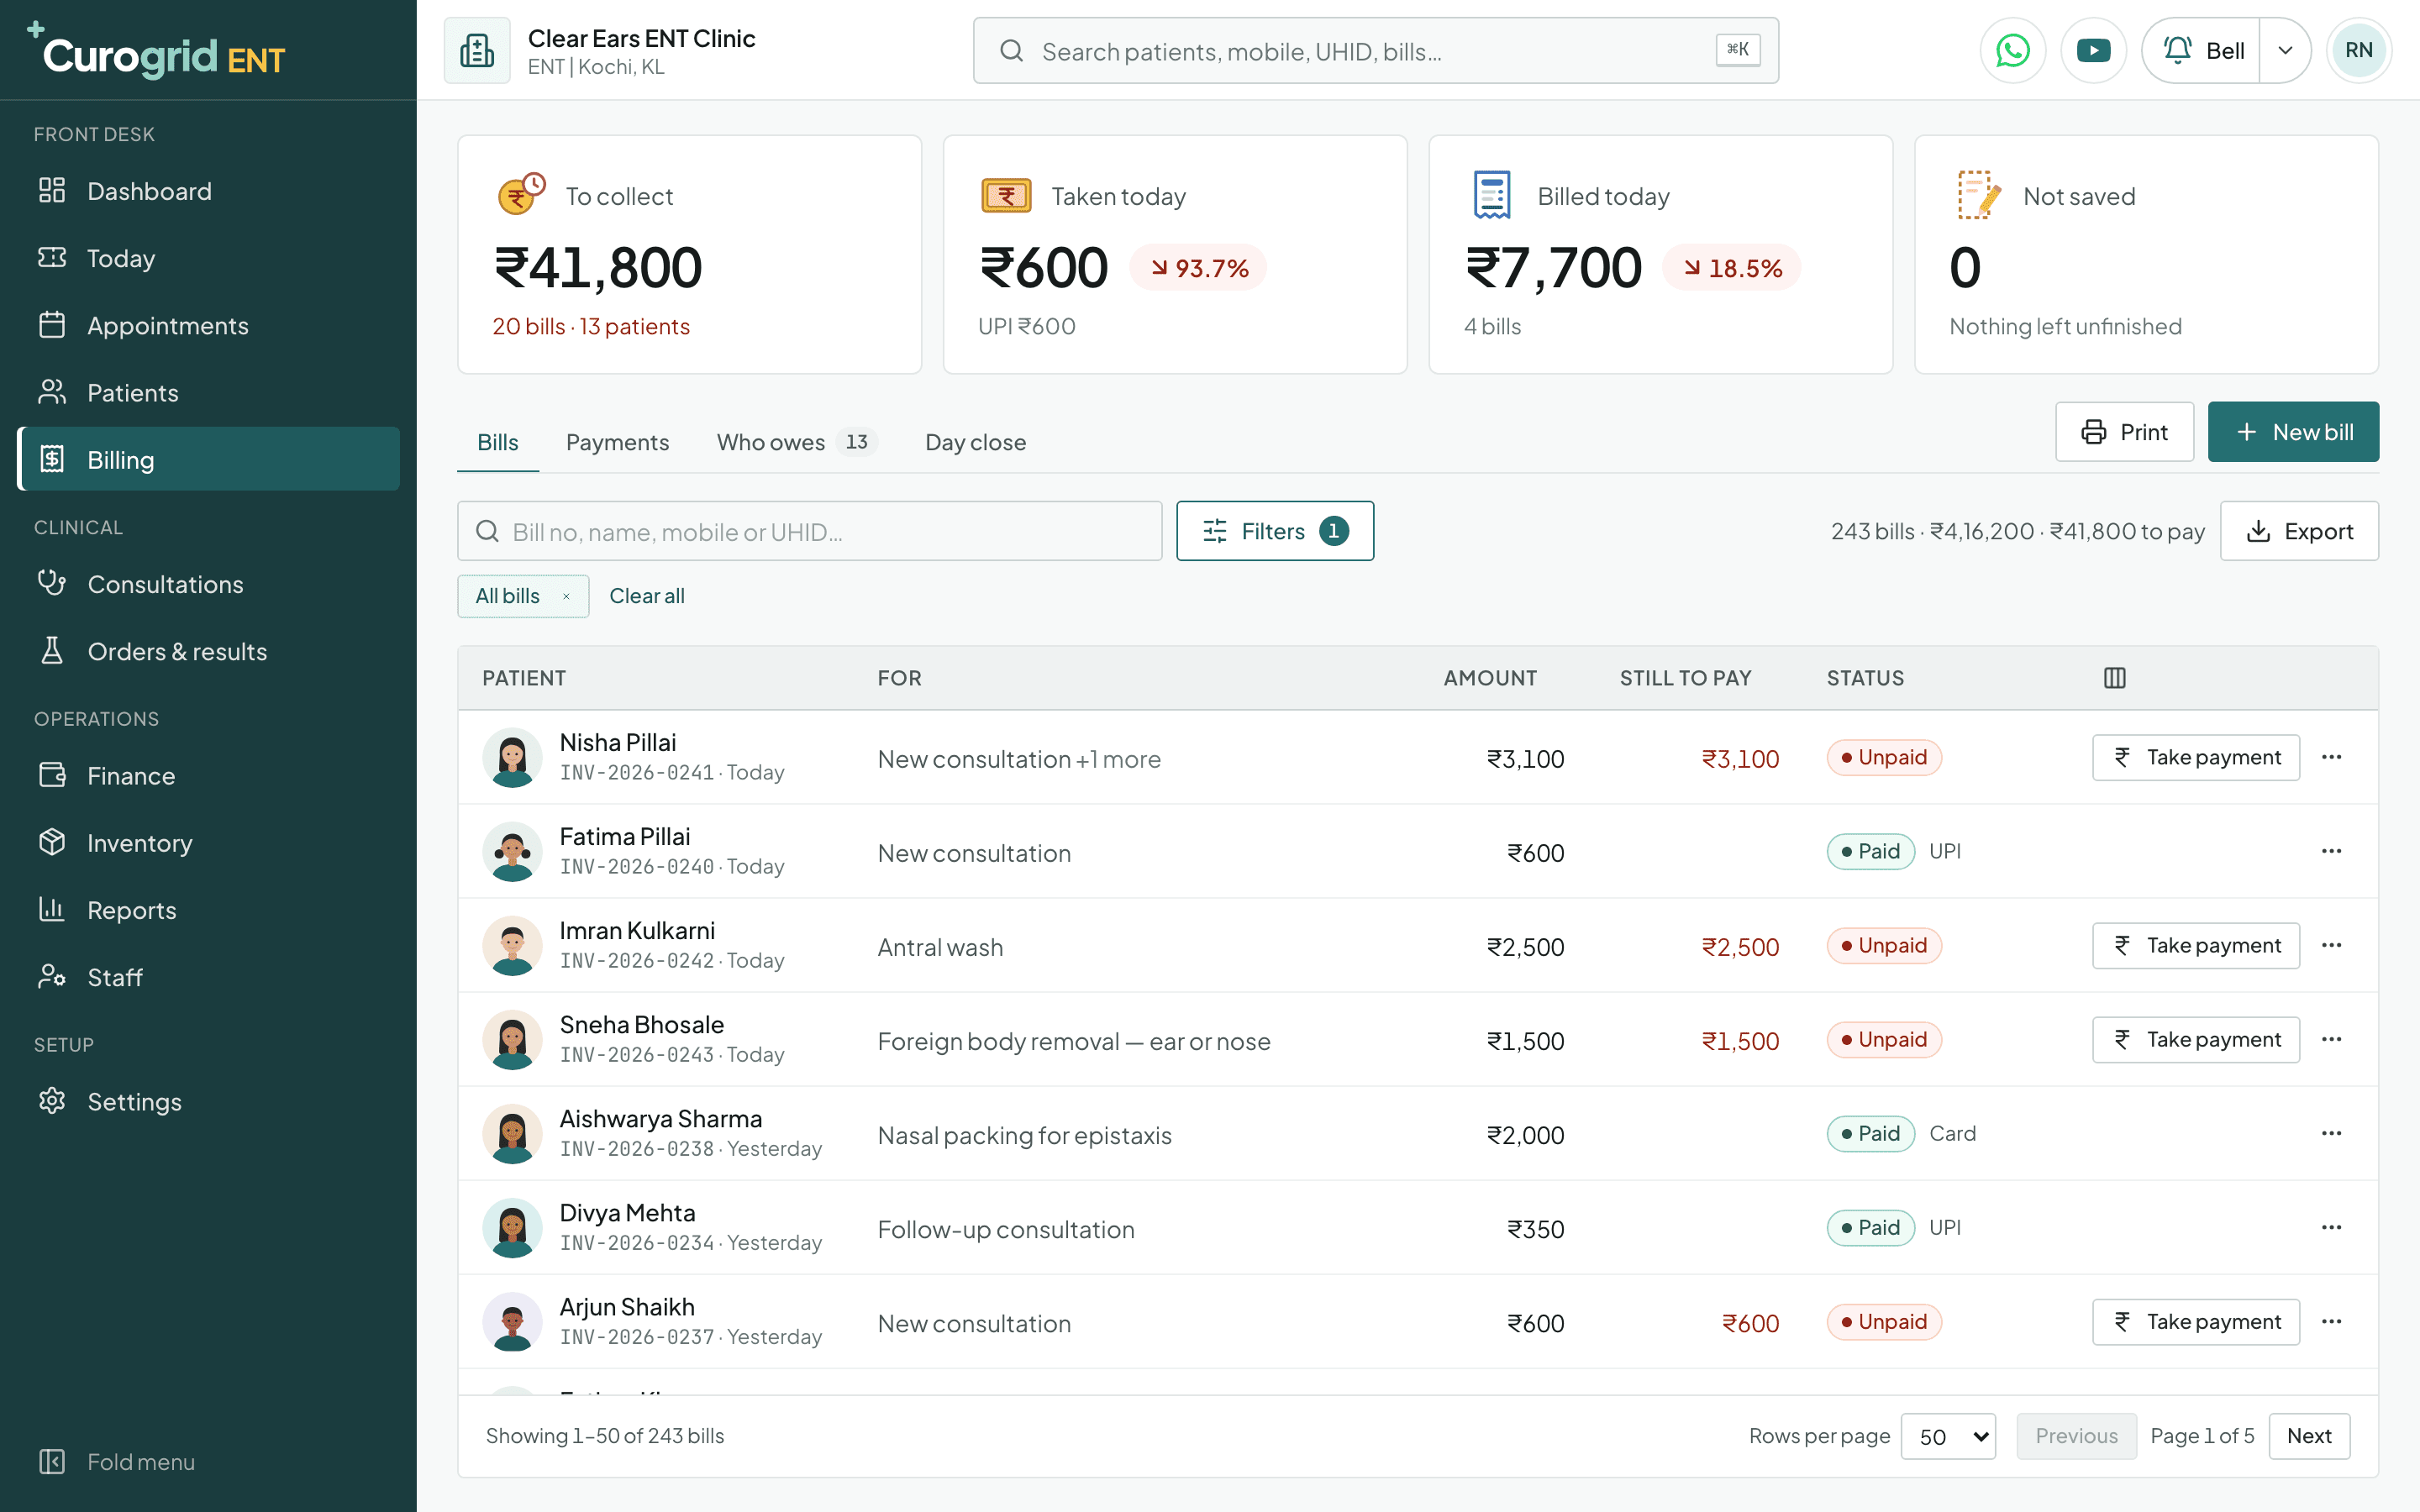The width and height of the screenshot is (2420, 1512).
Task: Switch to the Who owes tab
Action: coord(796,442)
